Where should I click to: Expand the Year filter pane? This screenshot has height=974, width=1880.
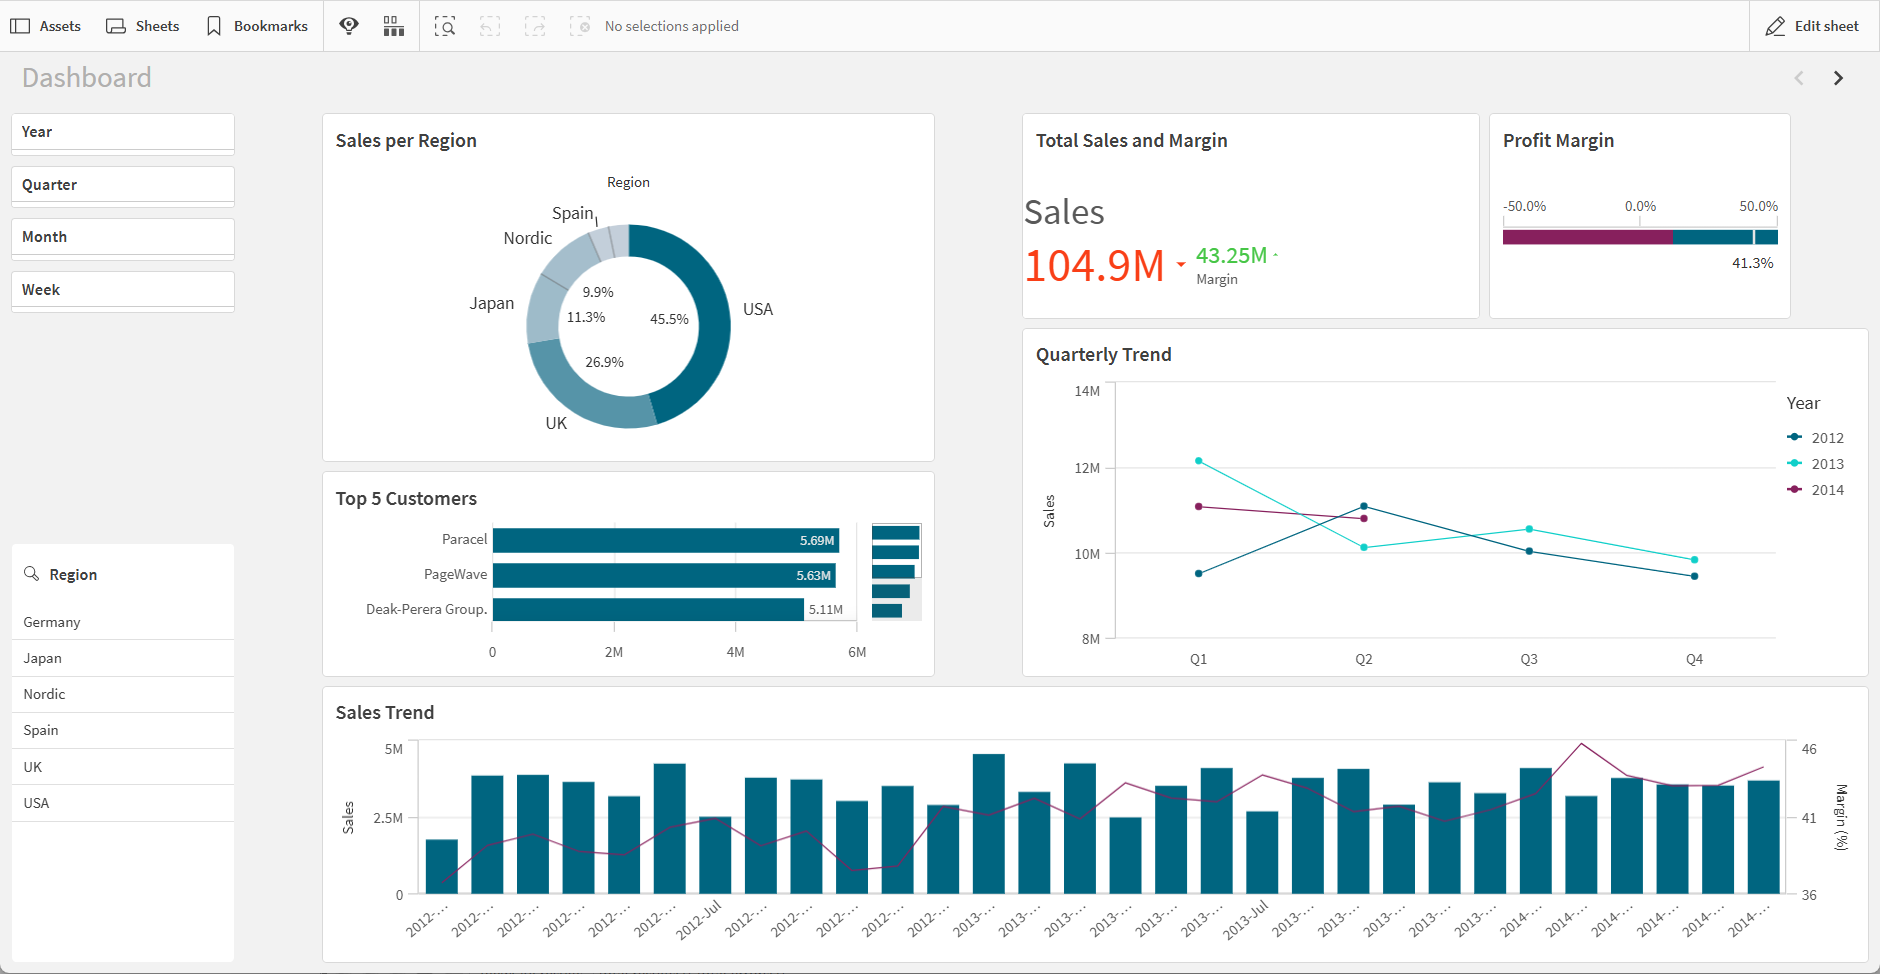click(123, 133)
